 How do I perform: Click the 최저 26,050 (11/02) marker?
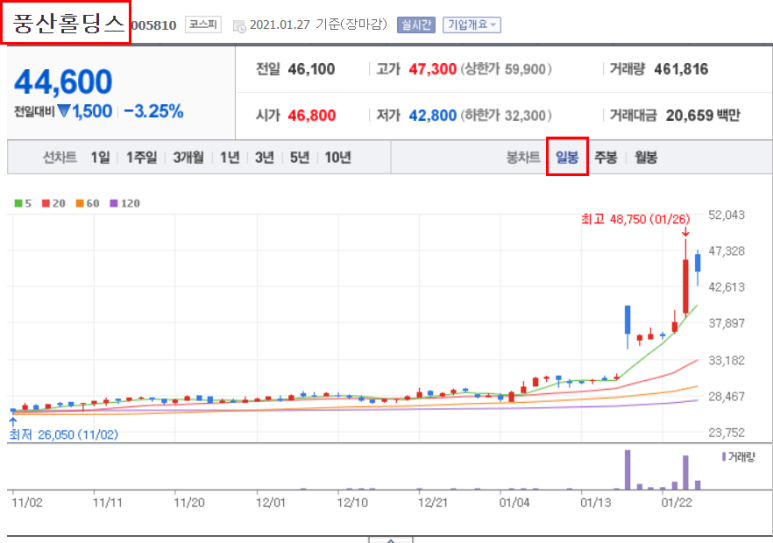(64, 434)
